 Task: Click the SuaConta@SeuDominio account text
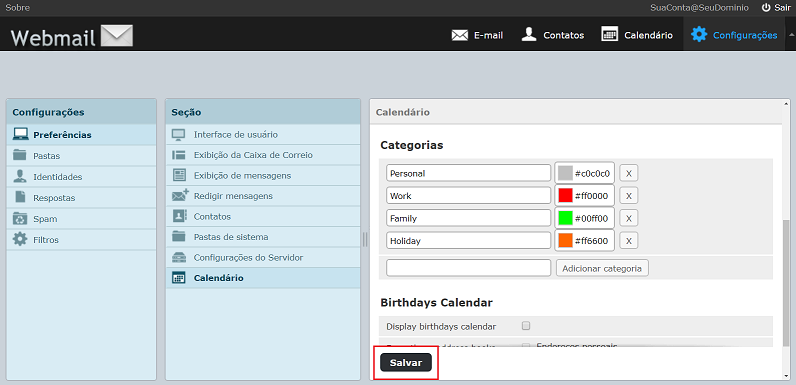(701, 8)
